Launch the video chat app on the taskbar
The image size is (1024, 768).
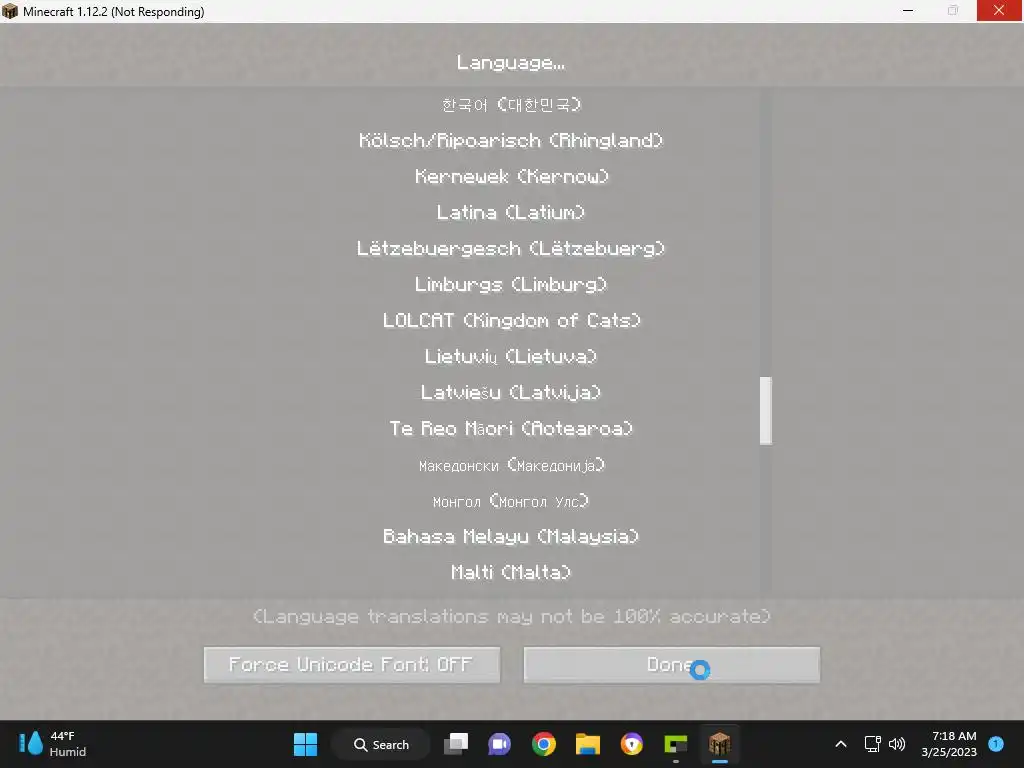click(x=500, y=744)
